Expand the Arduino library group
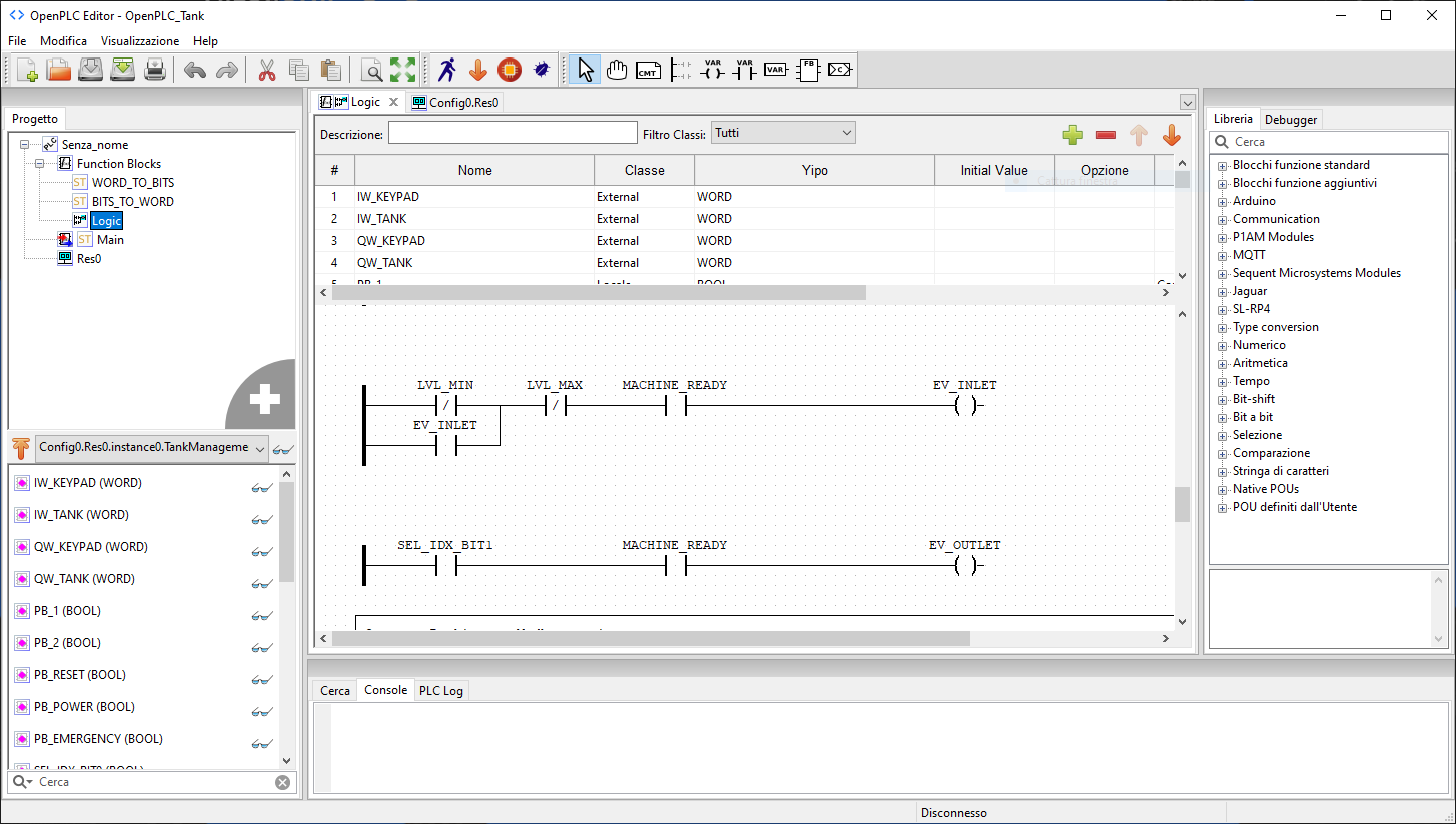Viewport: 1456px width, 824px height. click(x=1222, y=202)
